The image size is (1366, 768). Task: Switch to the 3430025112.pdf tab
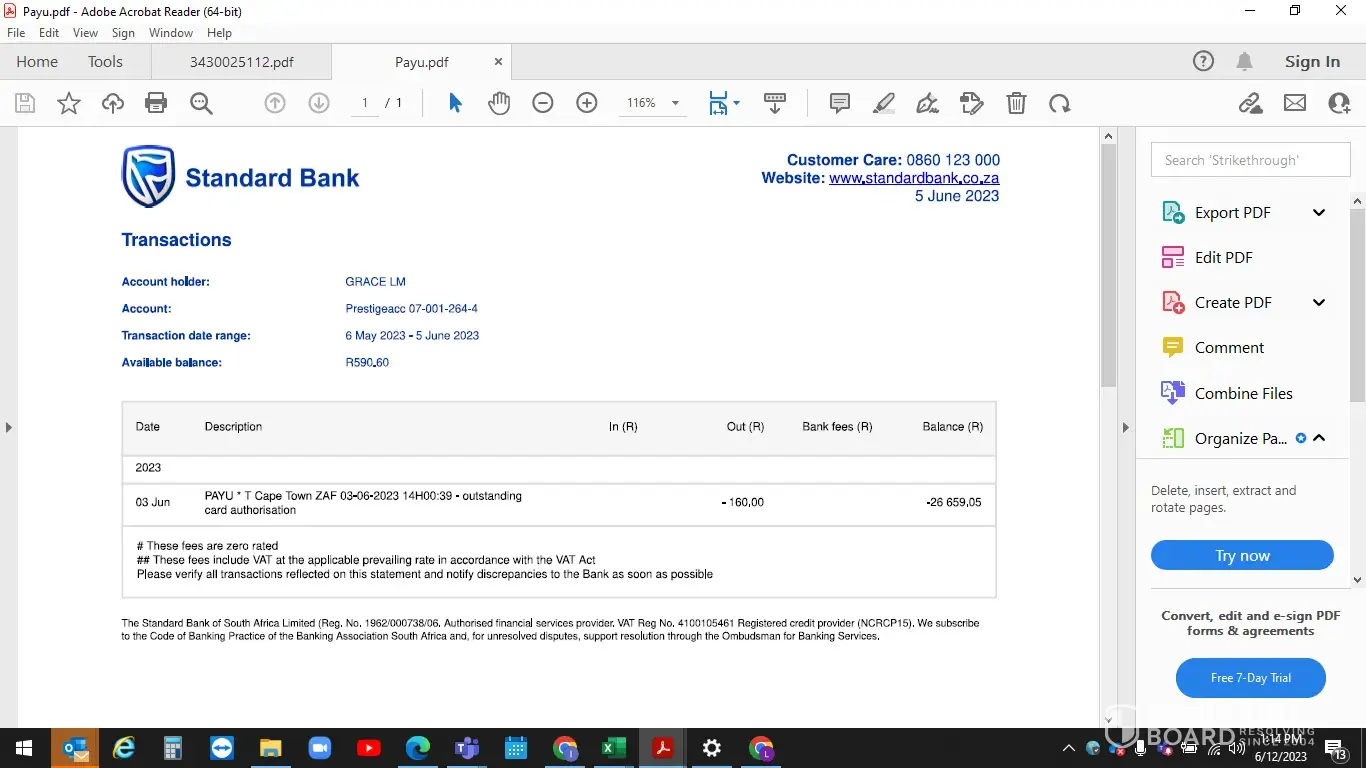[241, 62]
